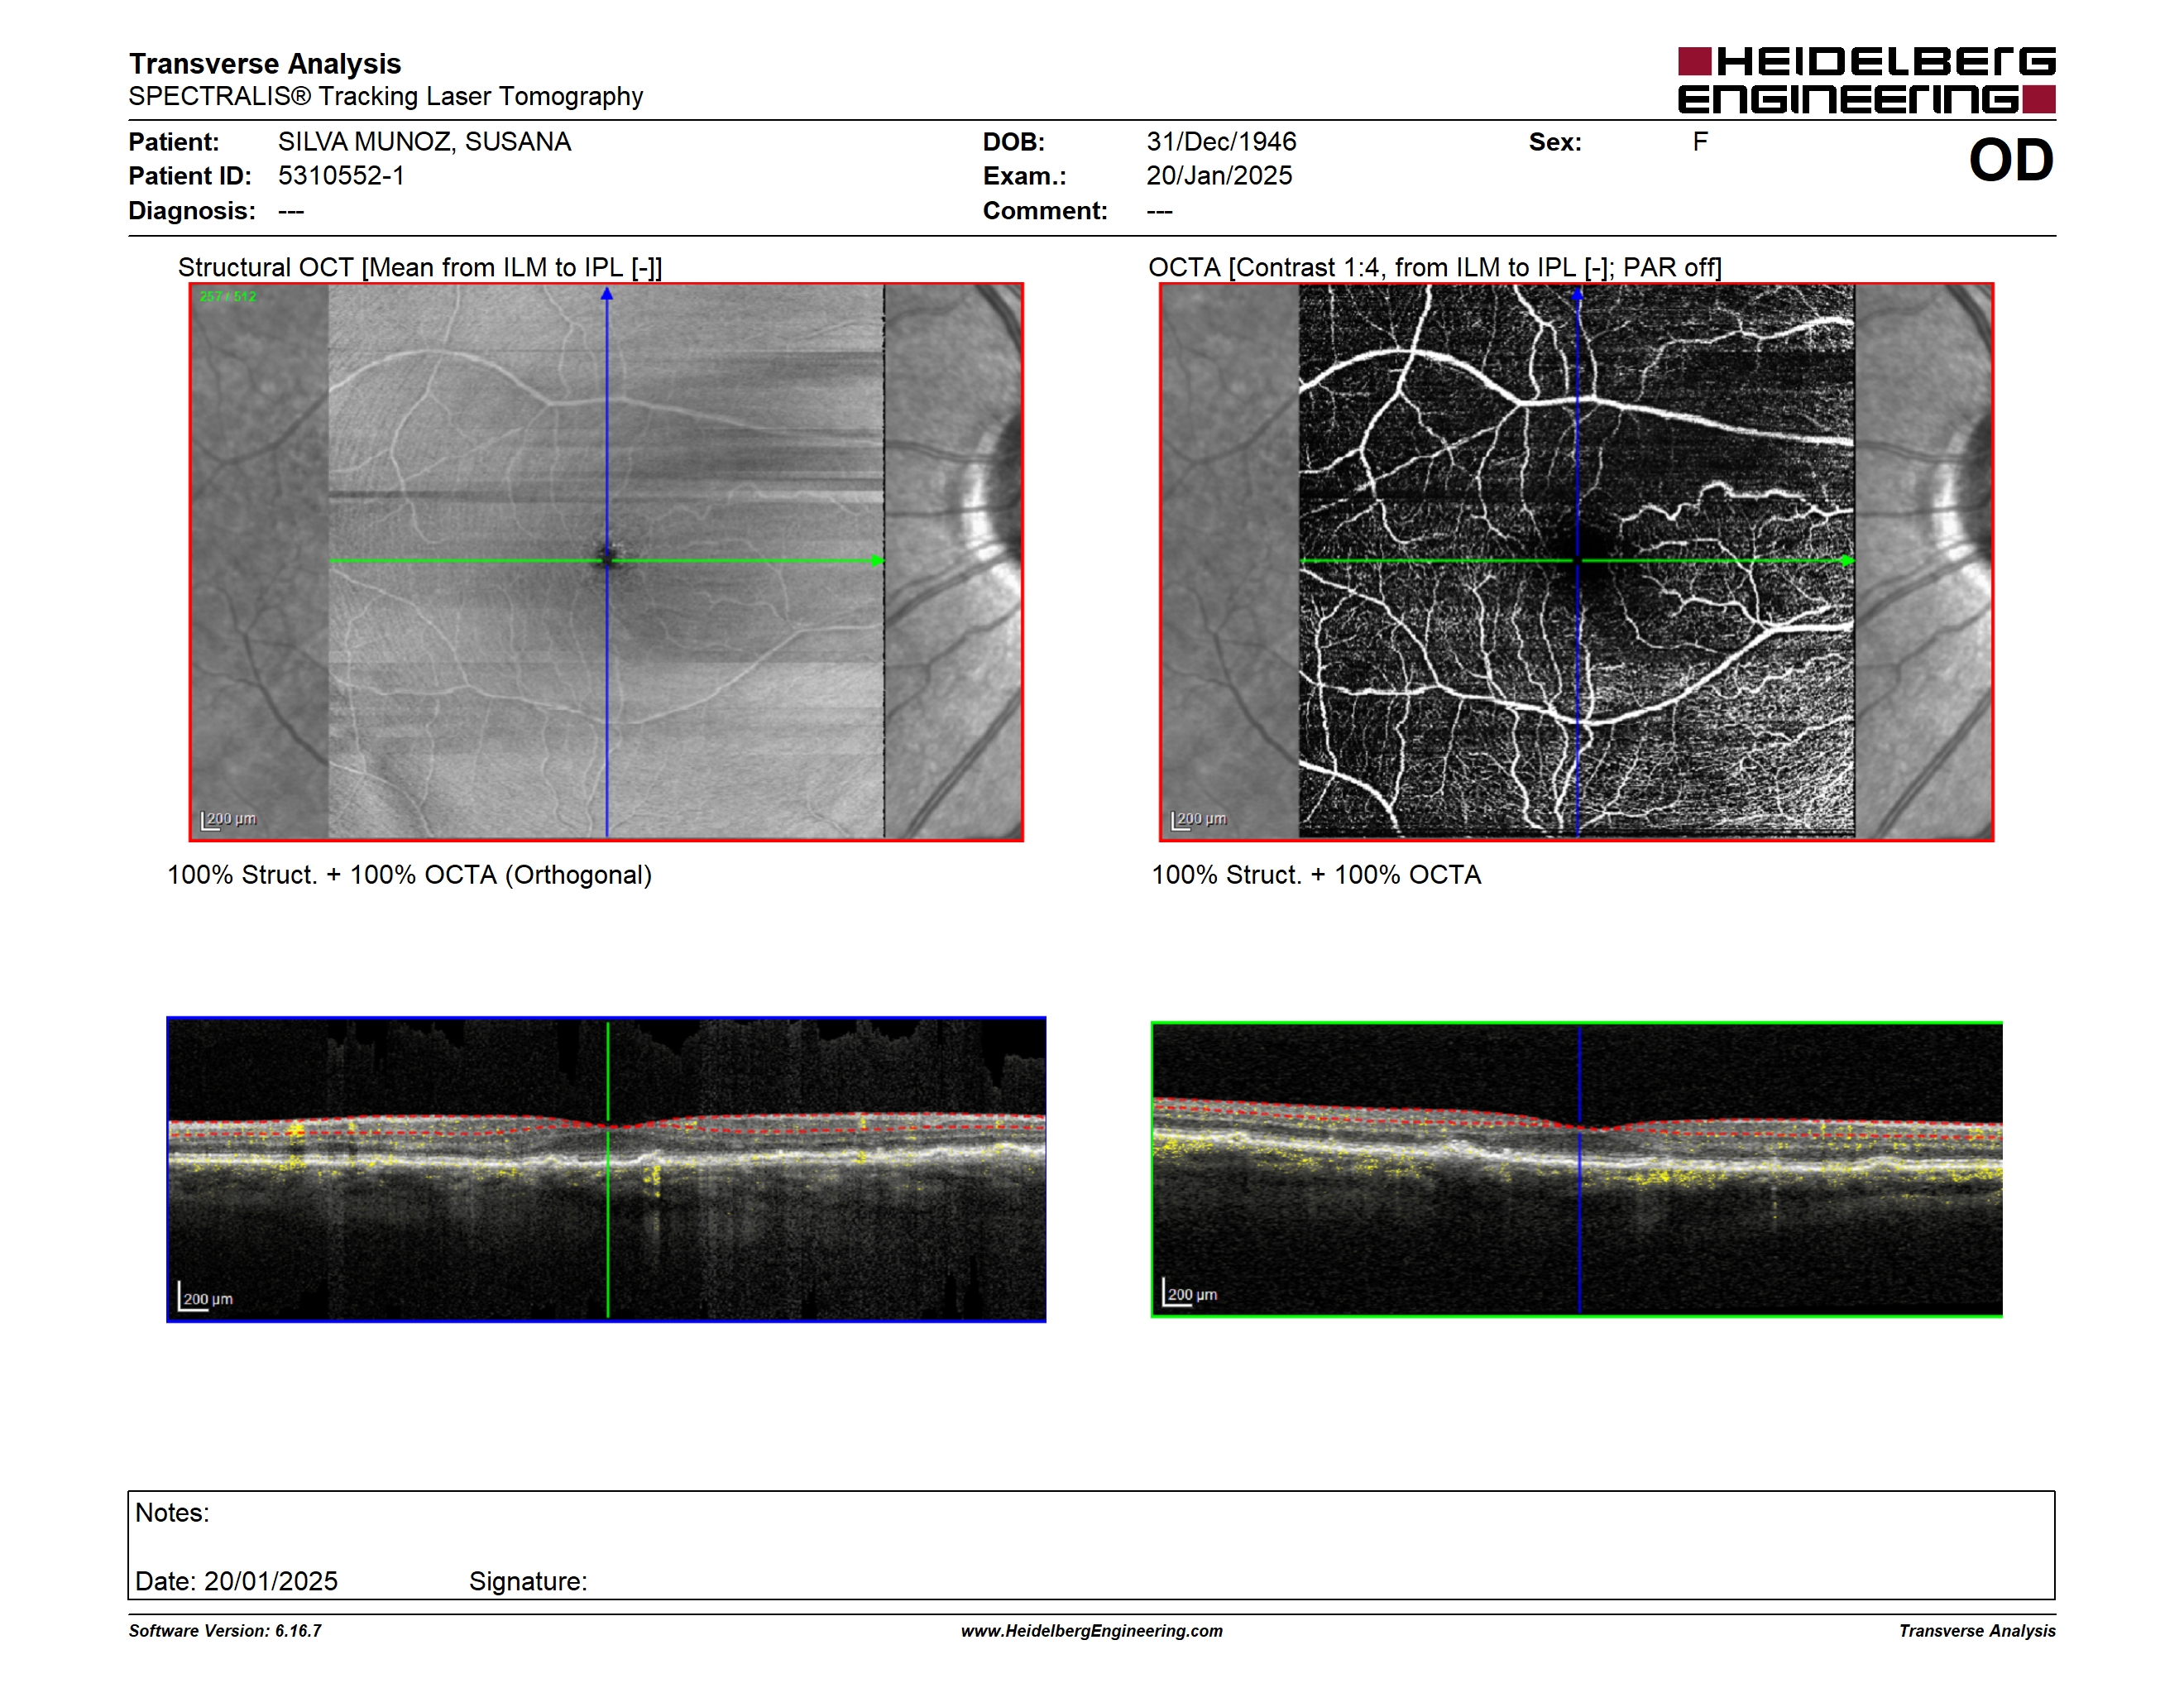Click the 200 µm scale bar on blue-bordered B-scan

click(x=206, y=1297)
